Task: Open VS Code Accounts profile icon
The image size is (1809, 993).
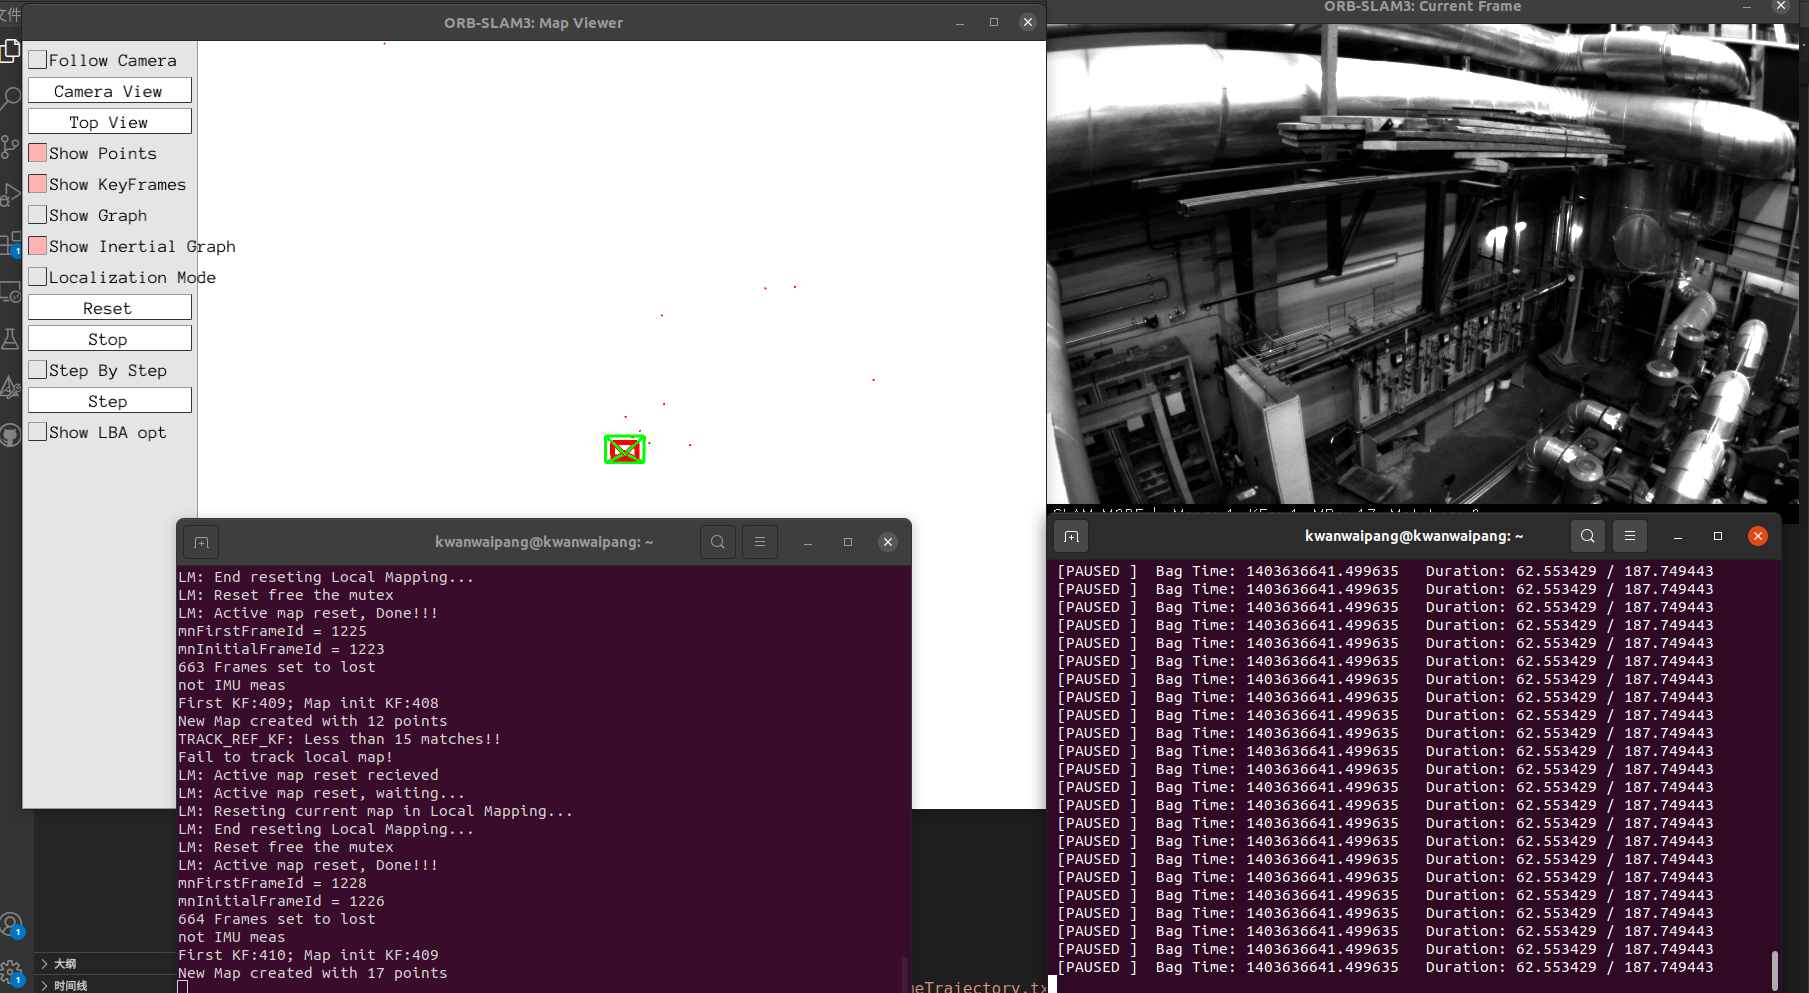Action: [10, 924]
